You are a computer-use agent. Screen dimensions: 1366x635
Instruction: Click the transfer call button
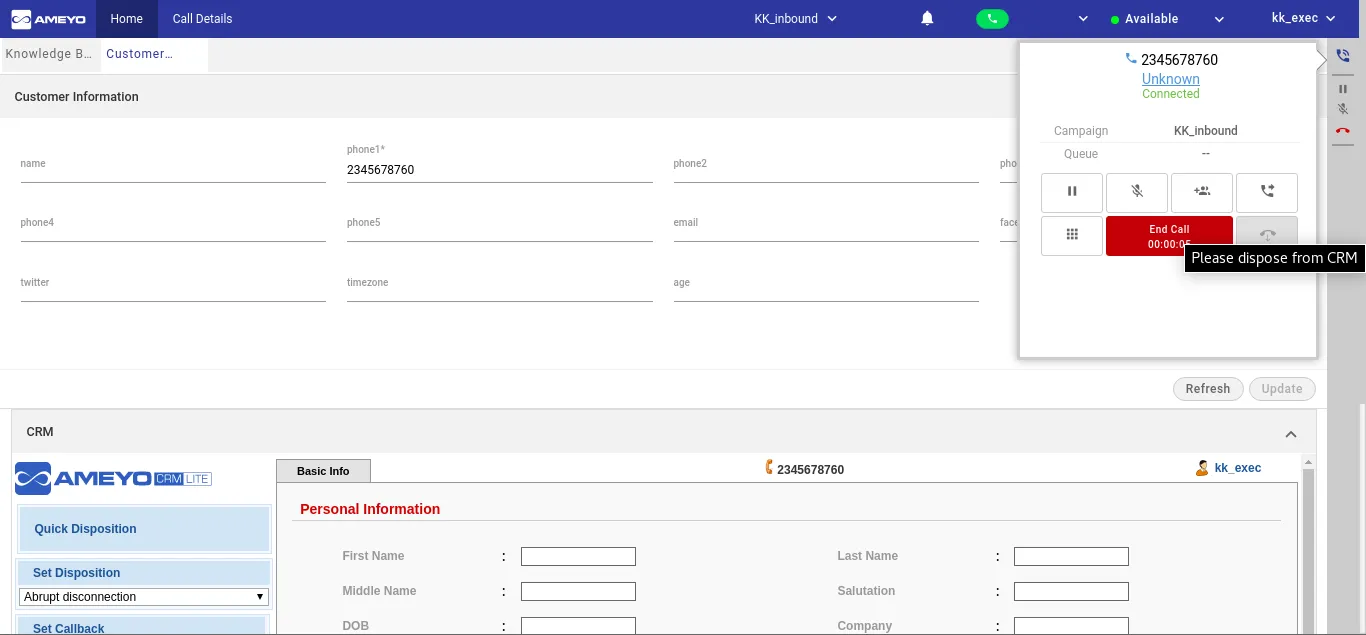coord(1267,192)
